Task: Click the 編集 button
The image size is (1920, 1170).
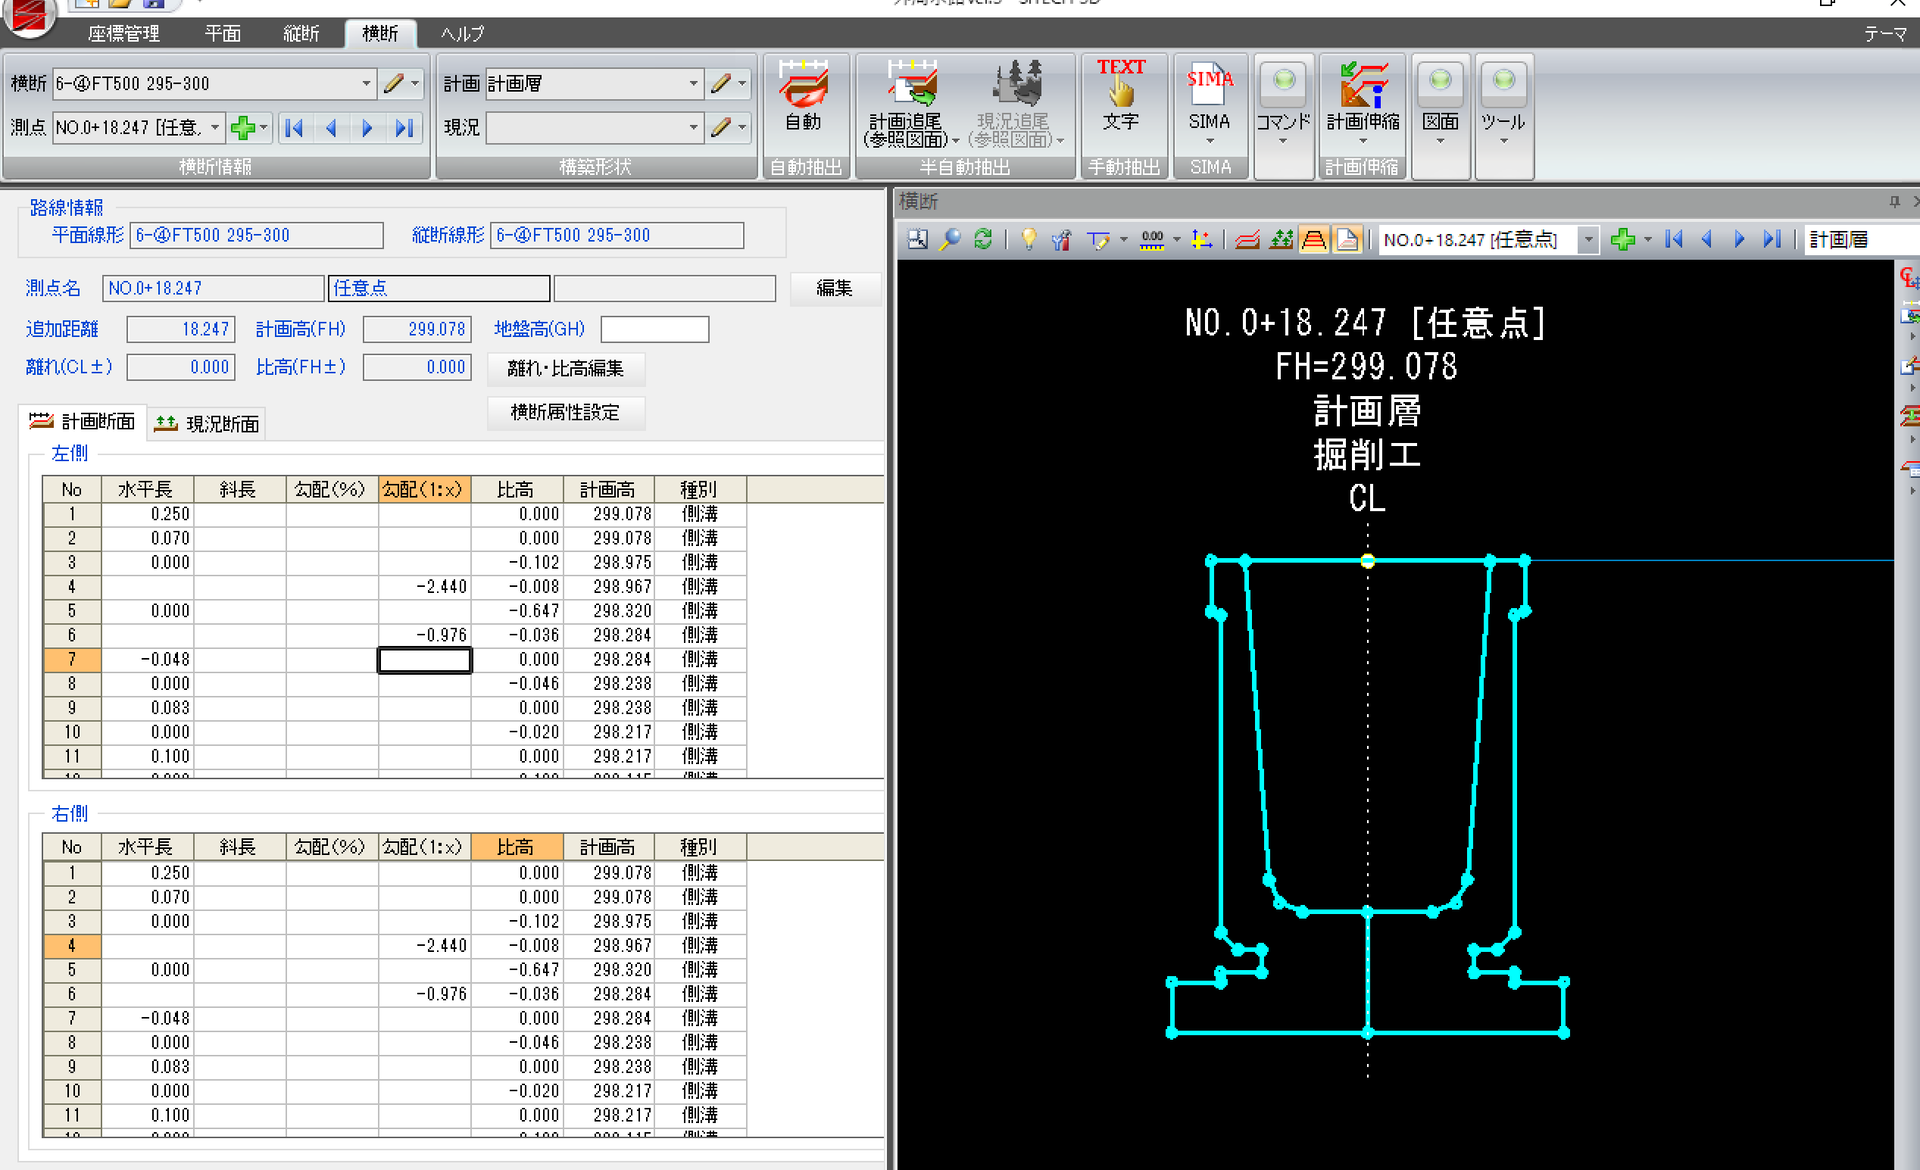Action: (x=834, y=288)
